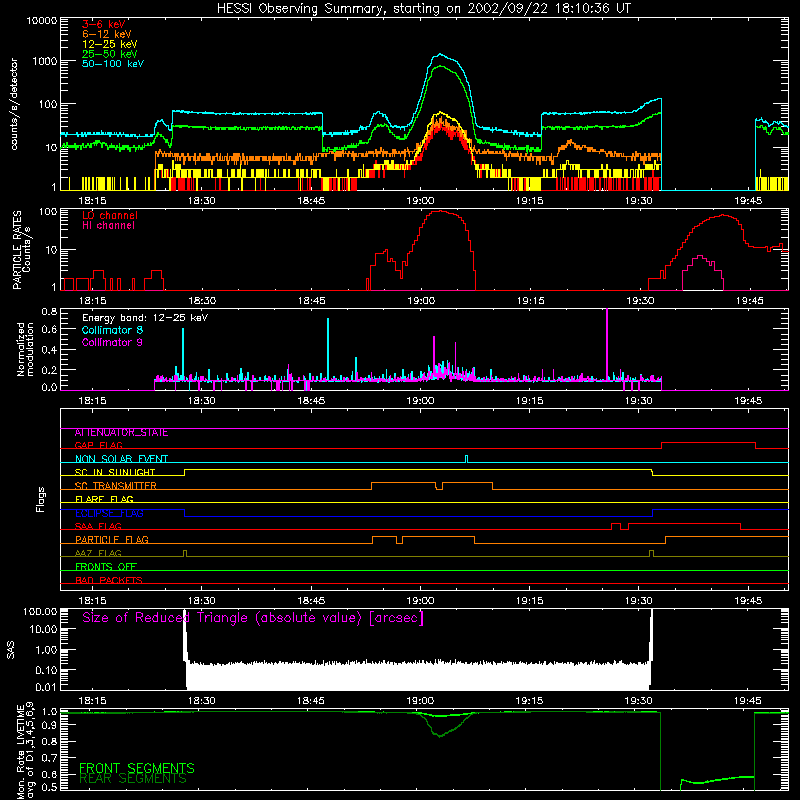800x800 pixels.
Task: Click the GAP_FLAG label
Action: 98,445
